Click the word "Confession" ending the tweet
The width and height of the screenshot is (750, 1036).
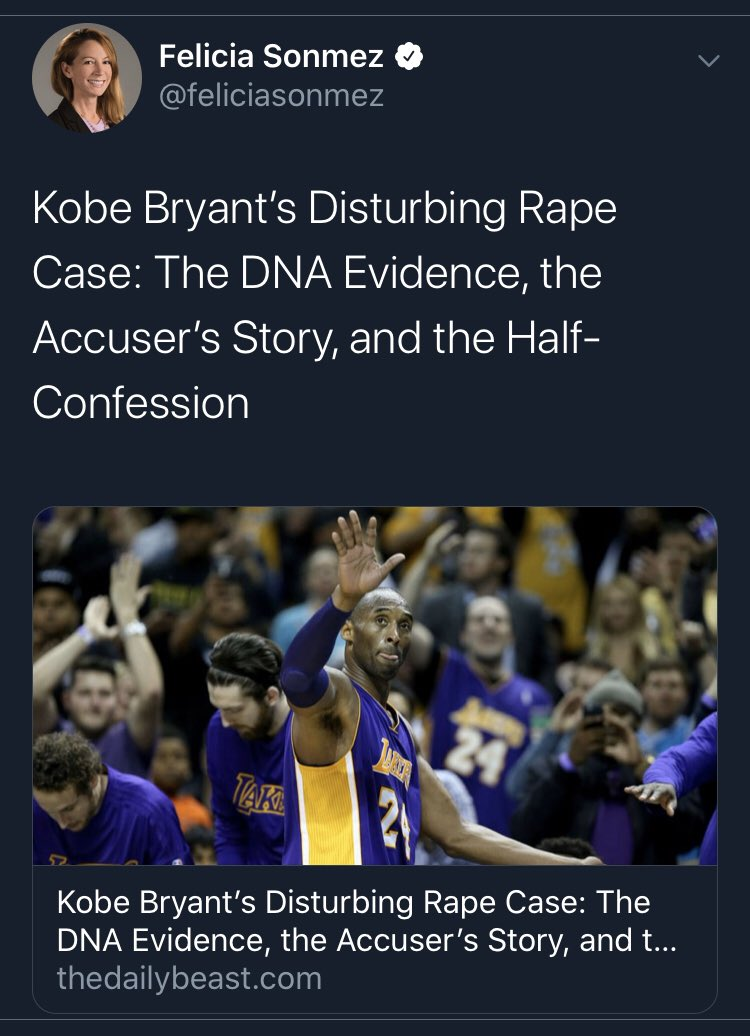141,403
